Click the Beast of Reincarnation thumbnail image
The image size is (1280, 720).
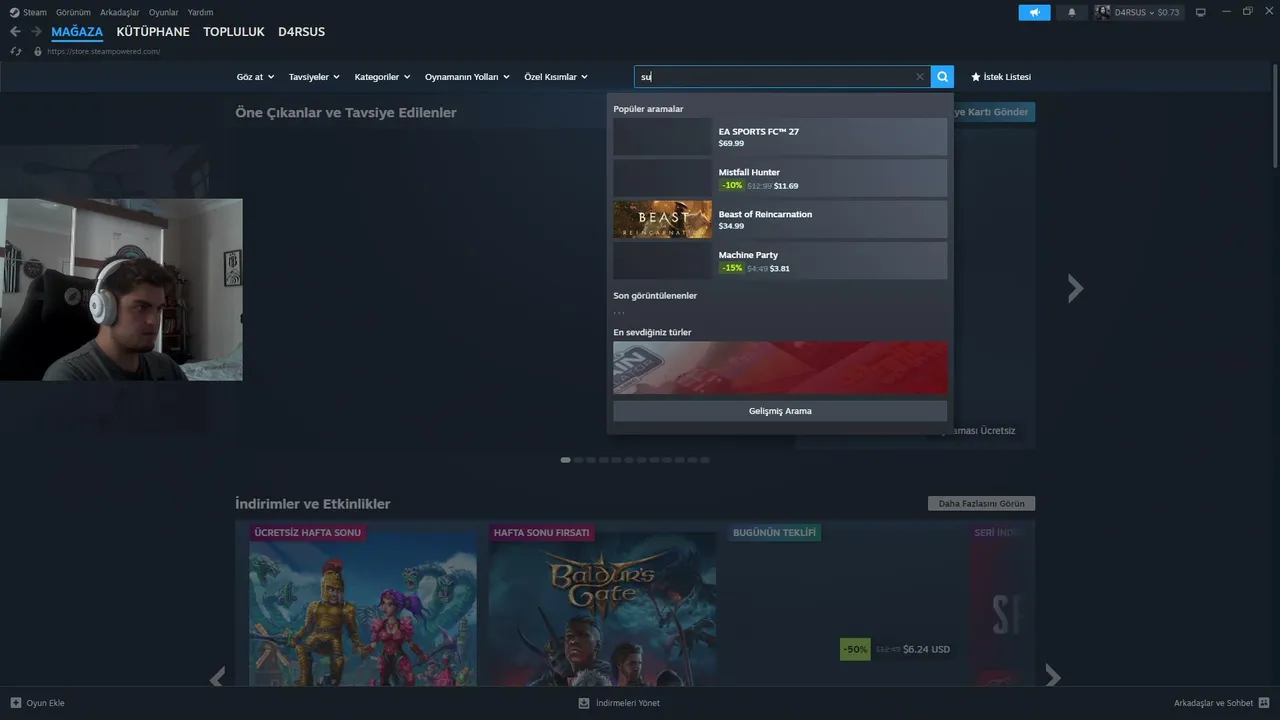click(x=663, y=220)
